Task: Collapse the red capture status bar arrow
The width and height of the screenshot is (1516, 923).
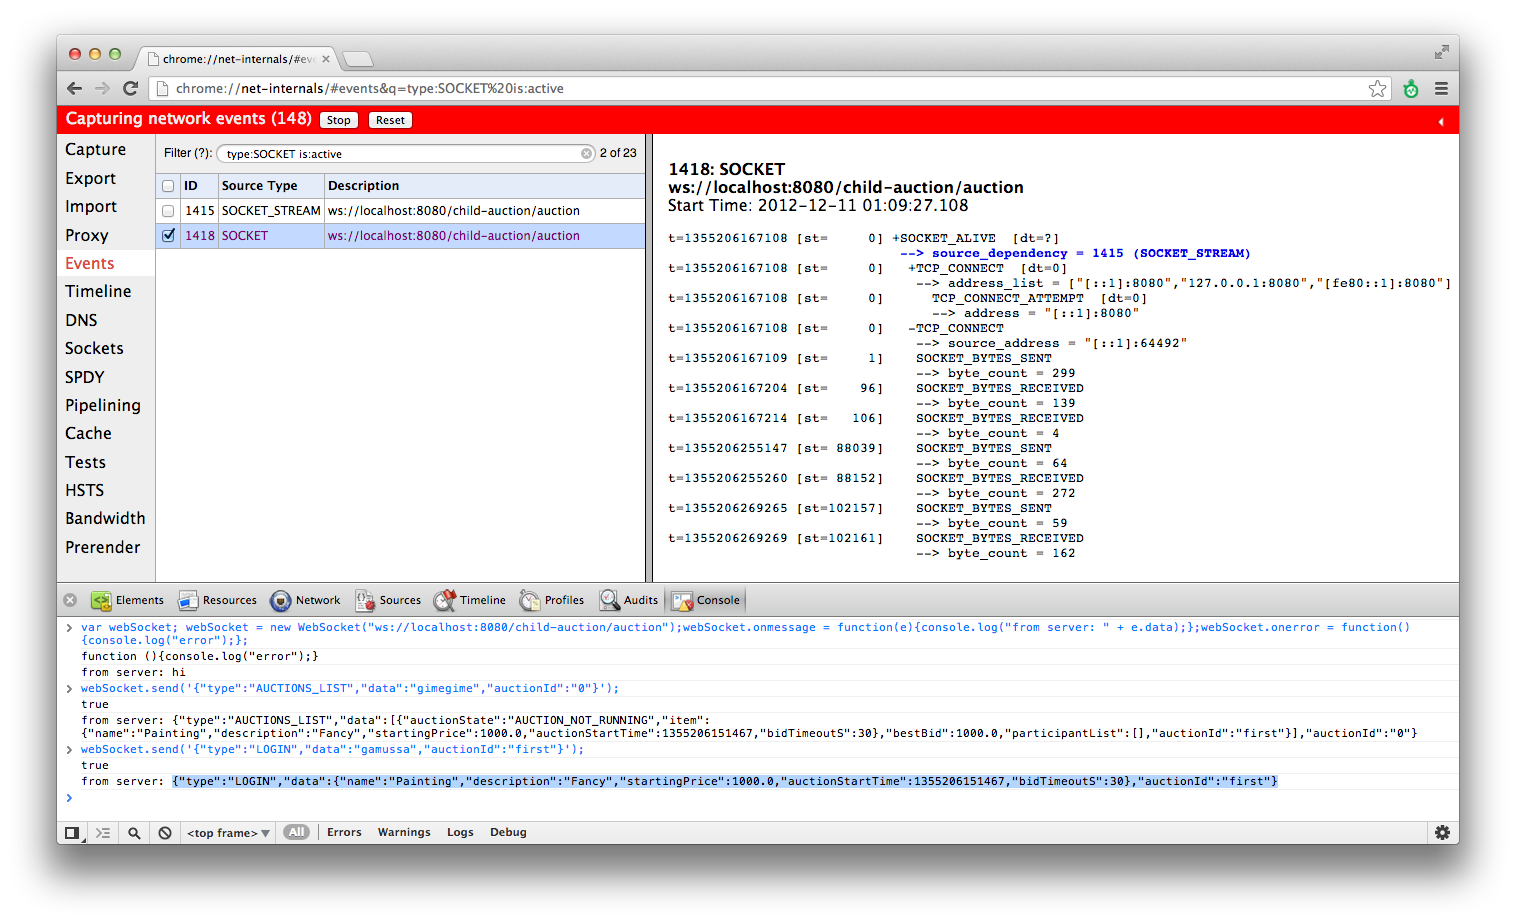Action: click(1441, 121)
